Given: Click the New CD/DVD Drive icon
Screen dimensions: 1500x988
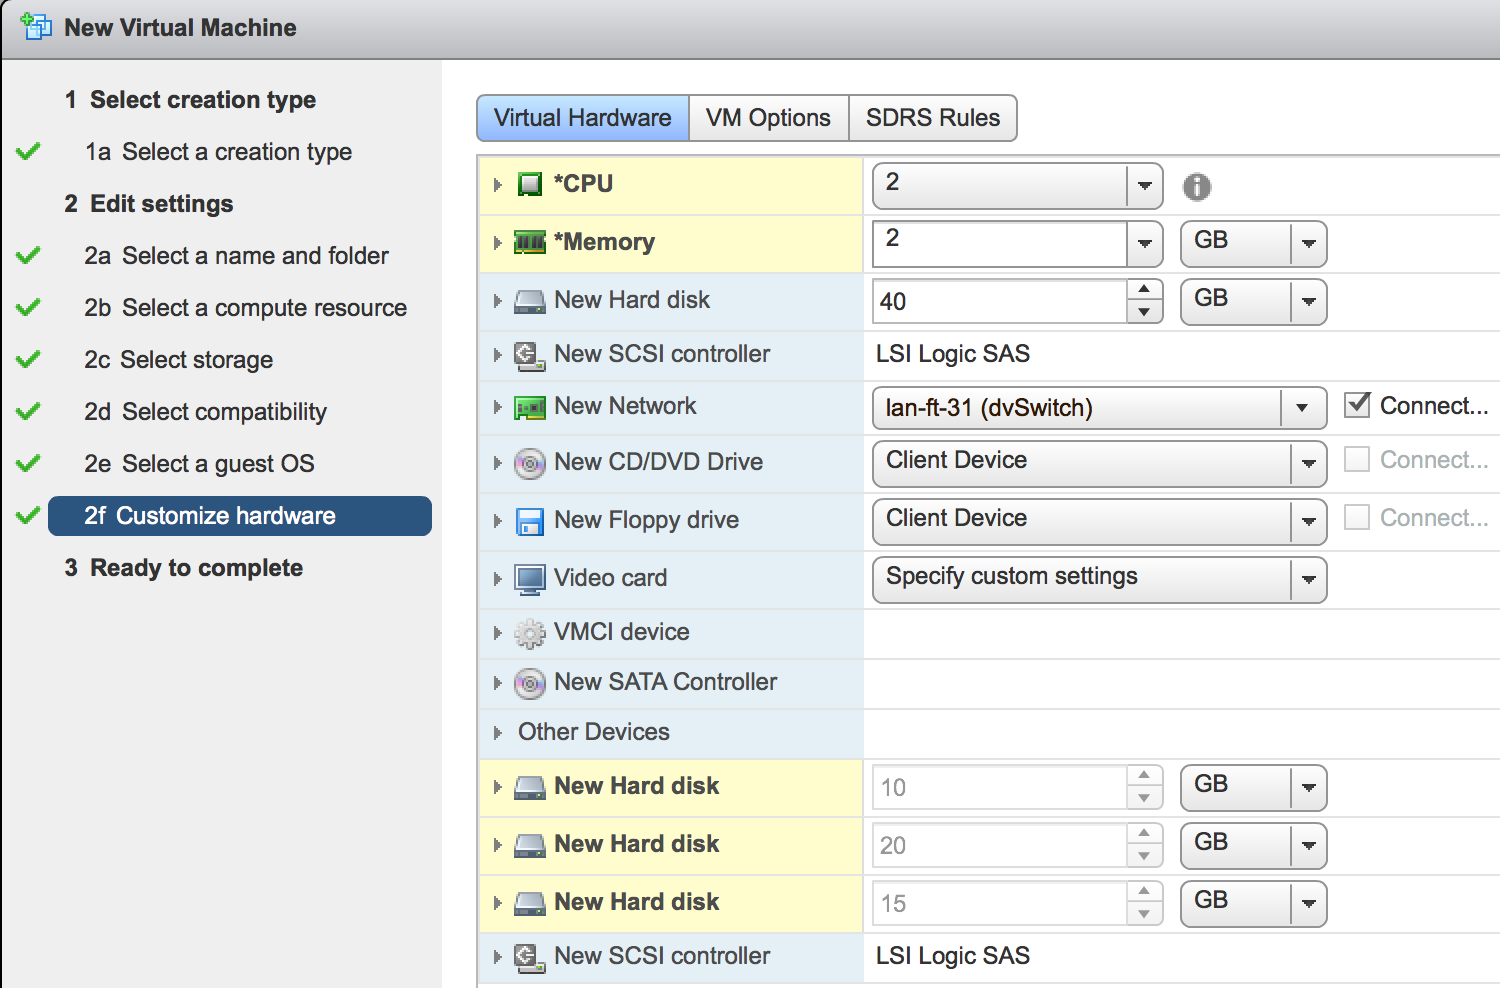Looking at the screenshot, I should 528,462.
